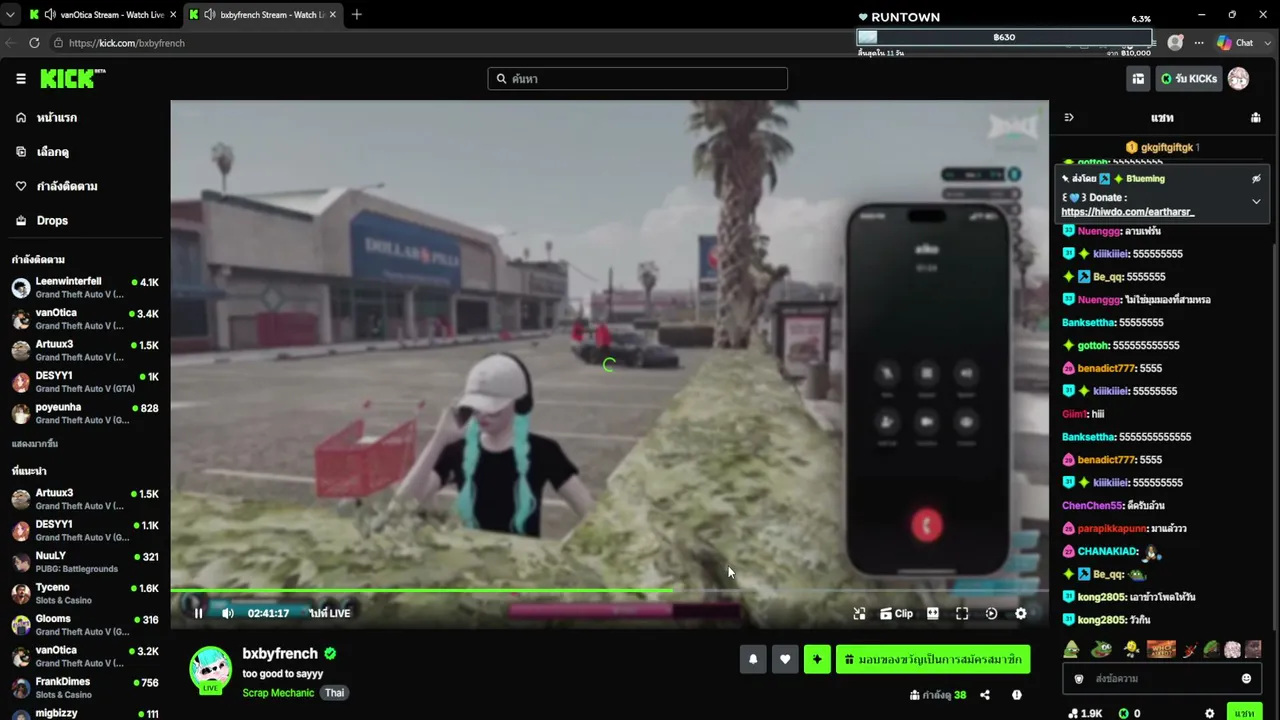Share the bxbyfrench stream

pyautogui.click(x=985, y=695)
